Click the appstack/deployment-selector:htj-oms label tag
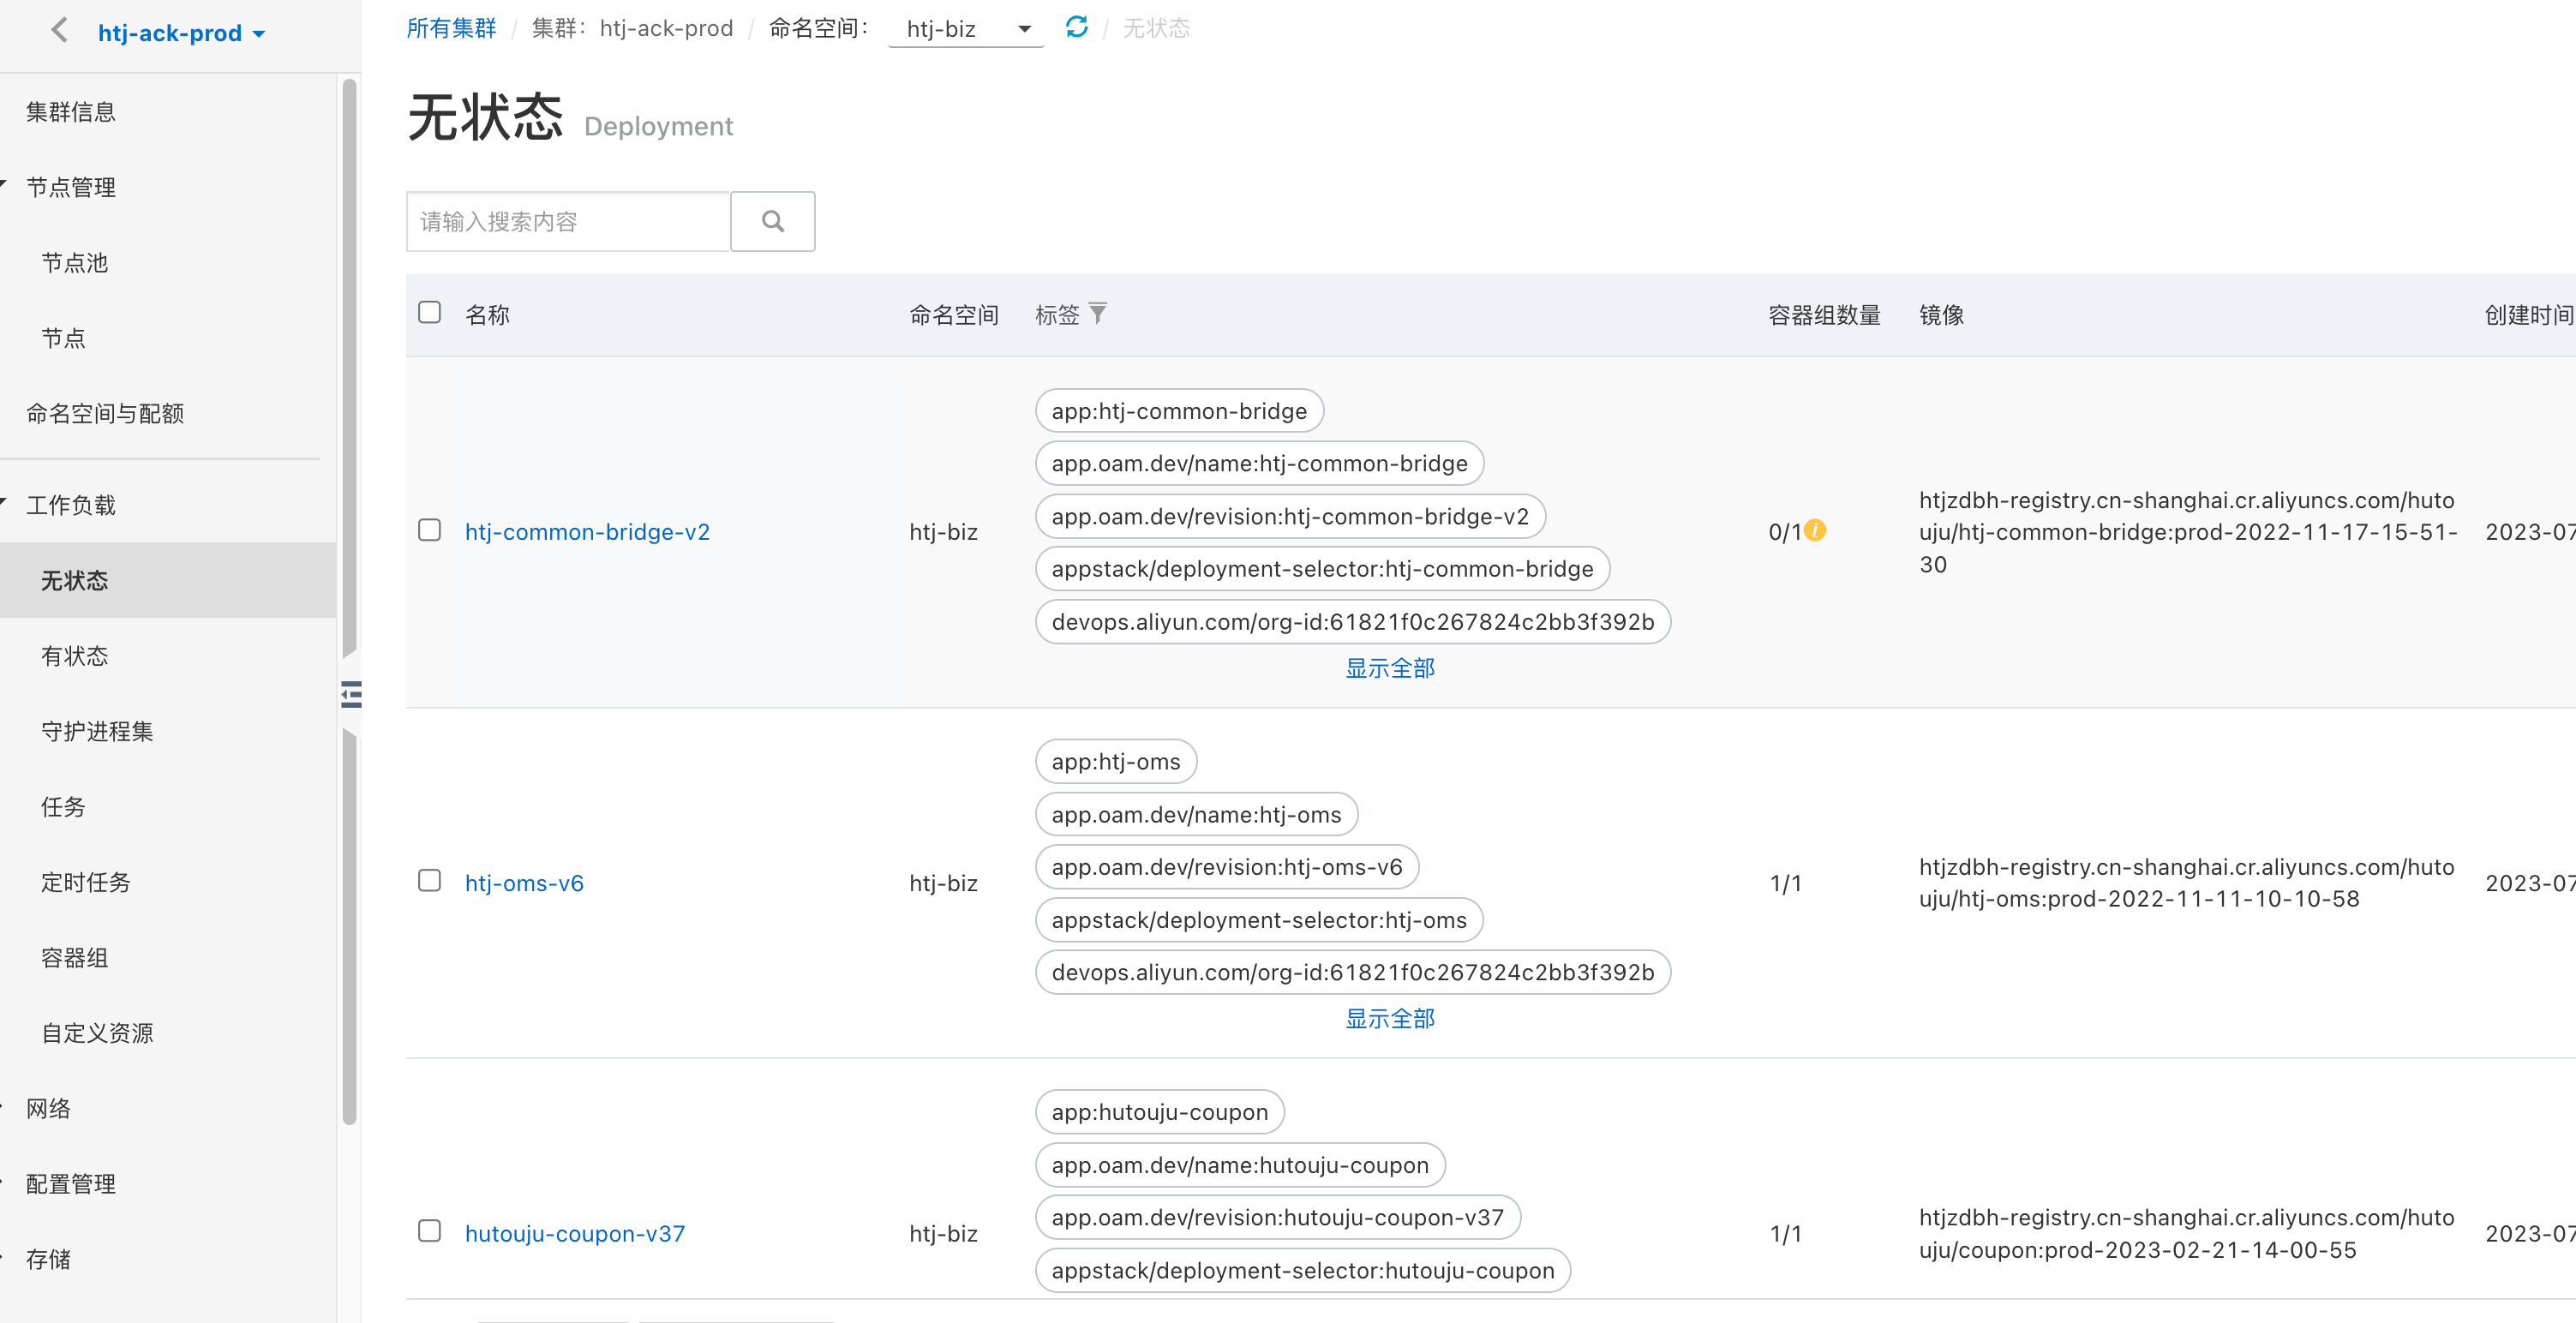The image size is (2576, 1323). [x=1259, y=919]
